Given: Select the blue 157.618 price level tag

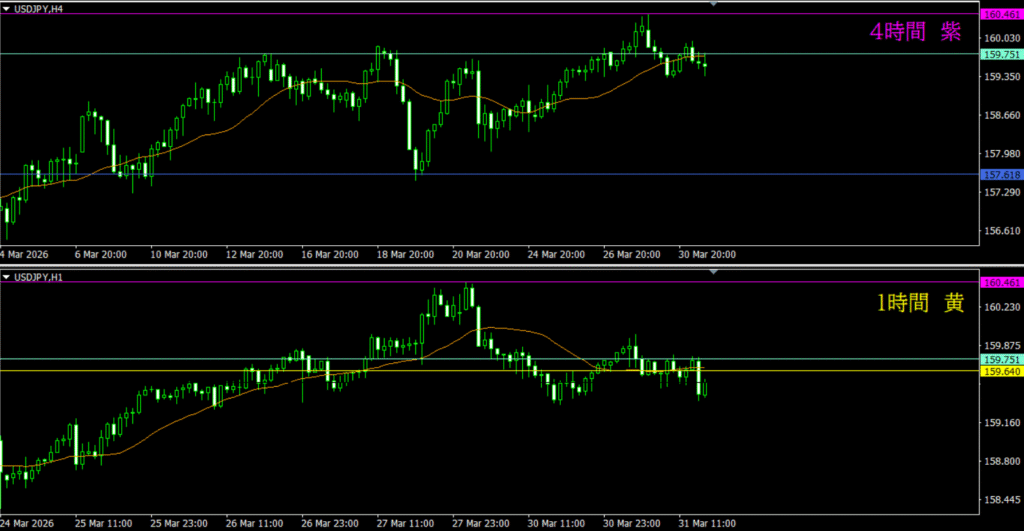Looking at the screenshot, I should click(x=1000, y=175).
